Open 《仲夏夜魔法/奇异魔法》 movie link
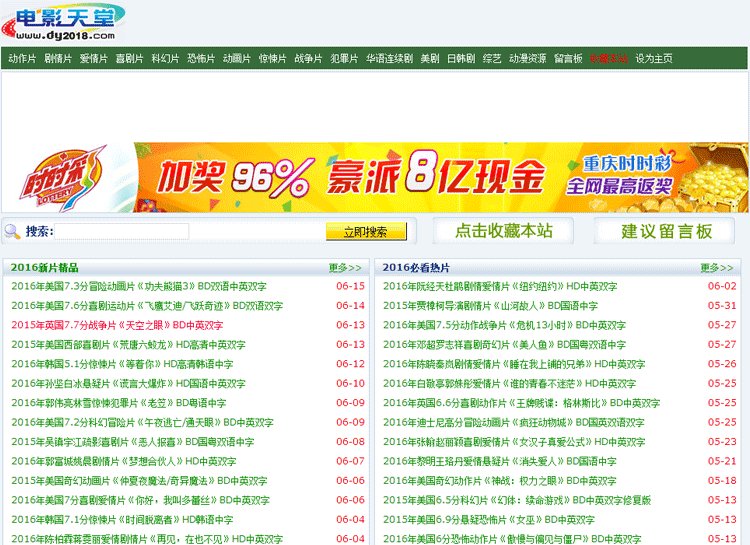Viewport: 750px width, 545px height. click(139, 481)
